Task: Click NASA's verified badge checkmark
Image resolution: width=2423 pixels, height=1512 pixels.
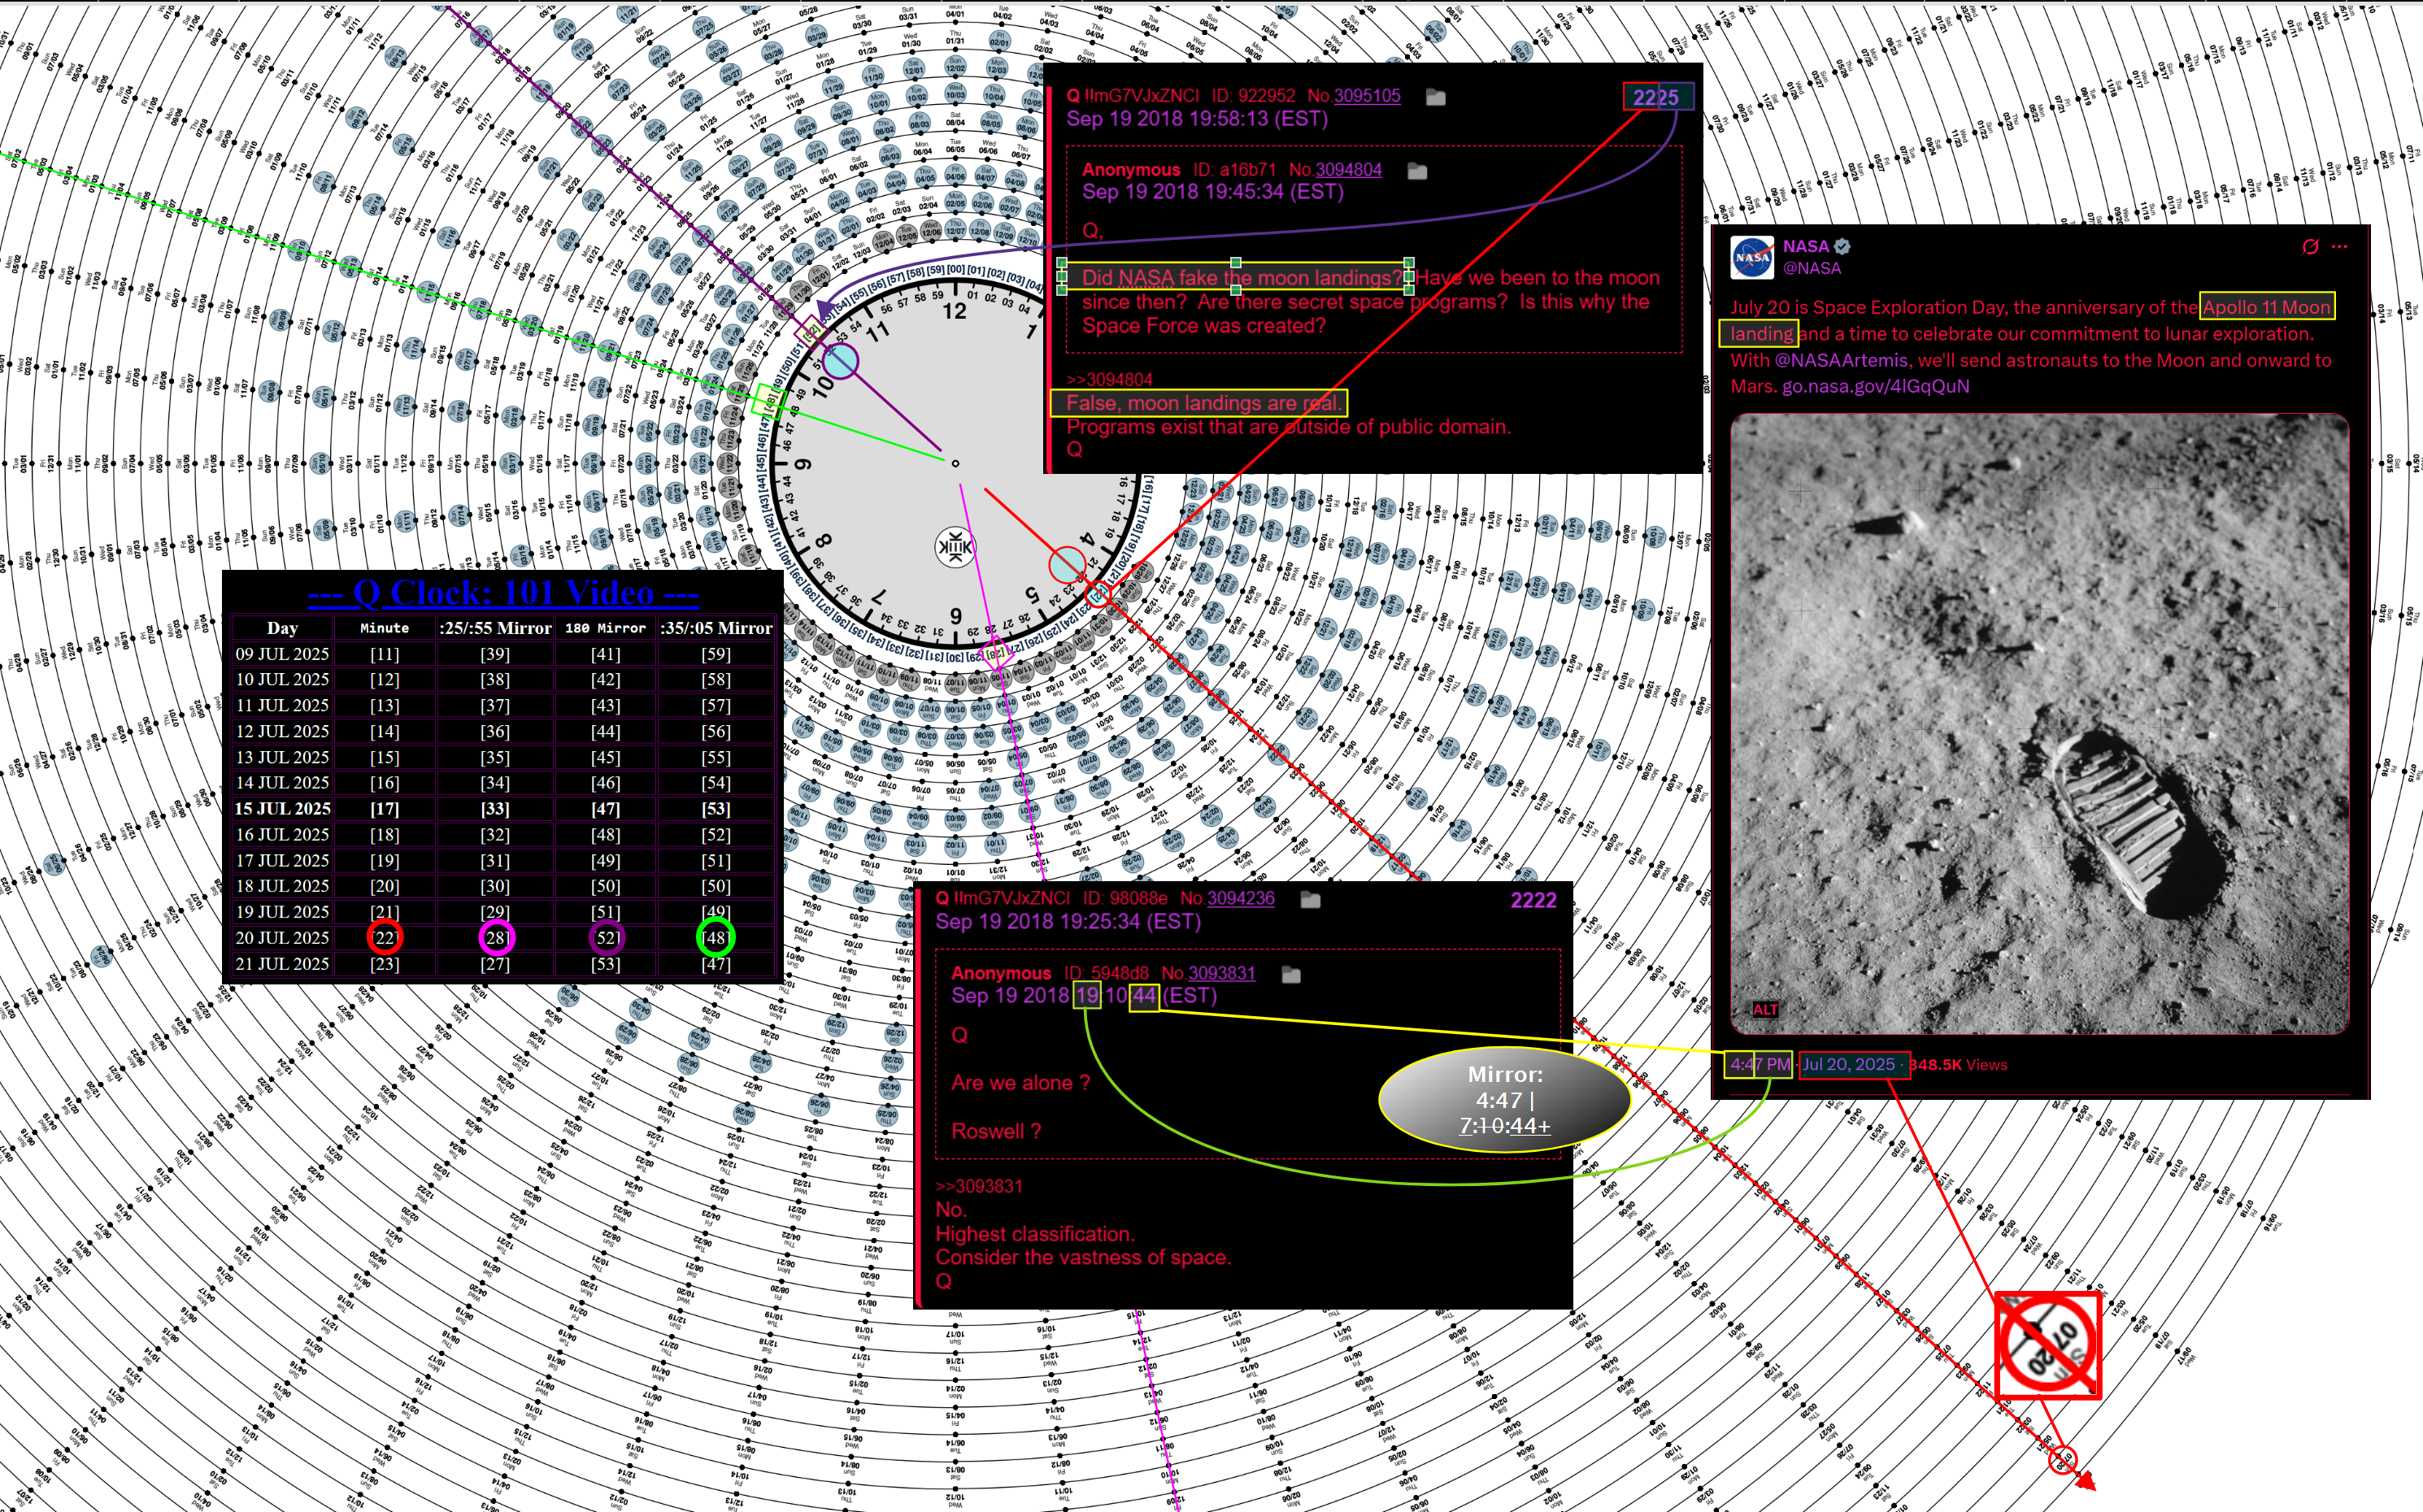Action: 1842,246
